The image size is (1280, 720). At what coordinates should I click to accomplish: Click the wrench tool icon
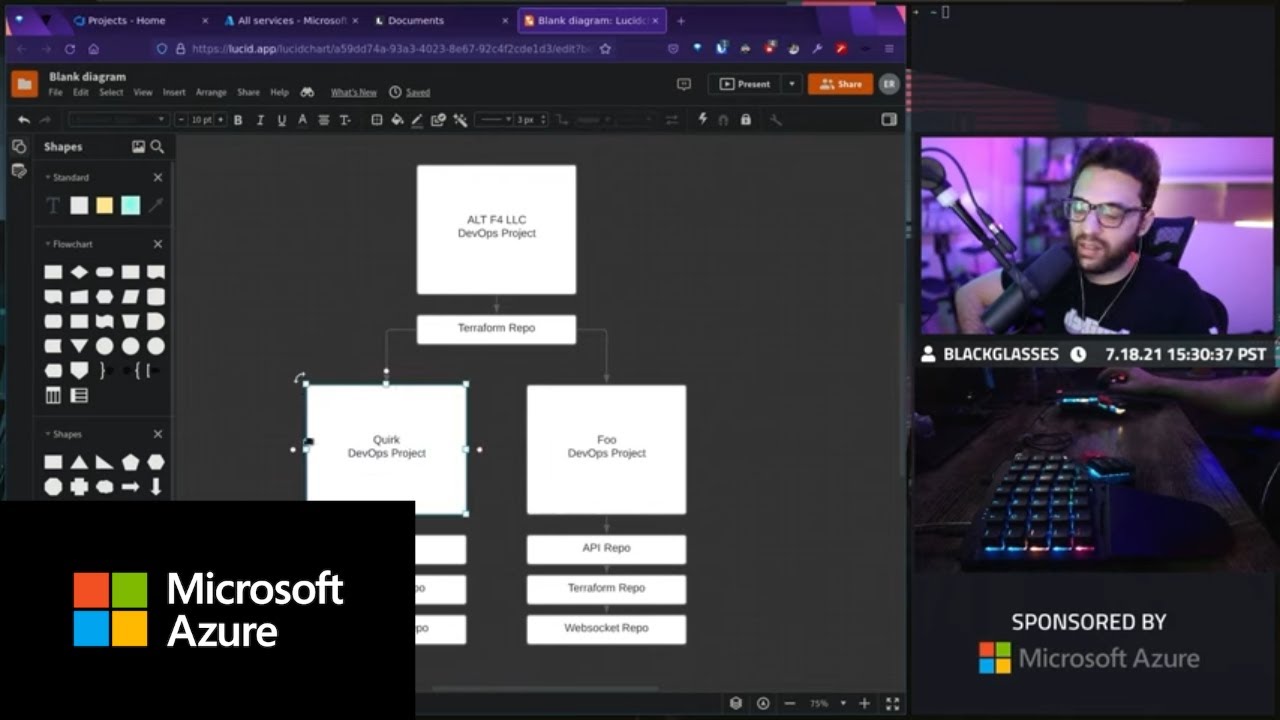(775, 120)
